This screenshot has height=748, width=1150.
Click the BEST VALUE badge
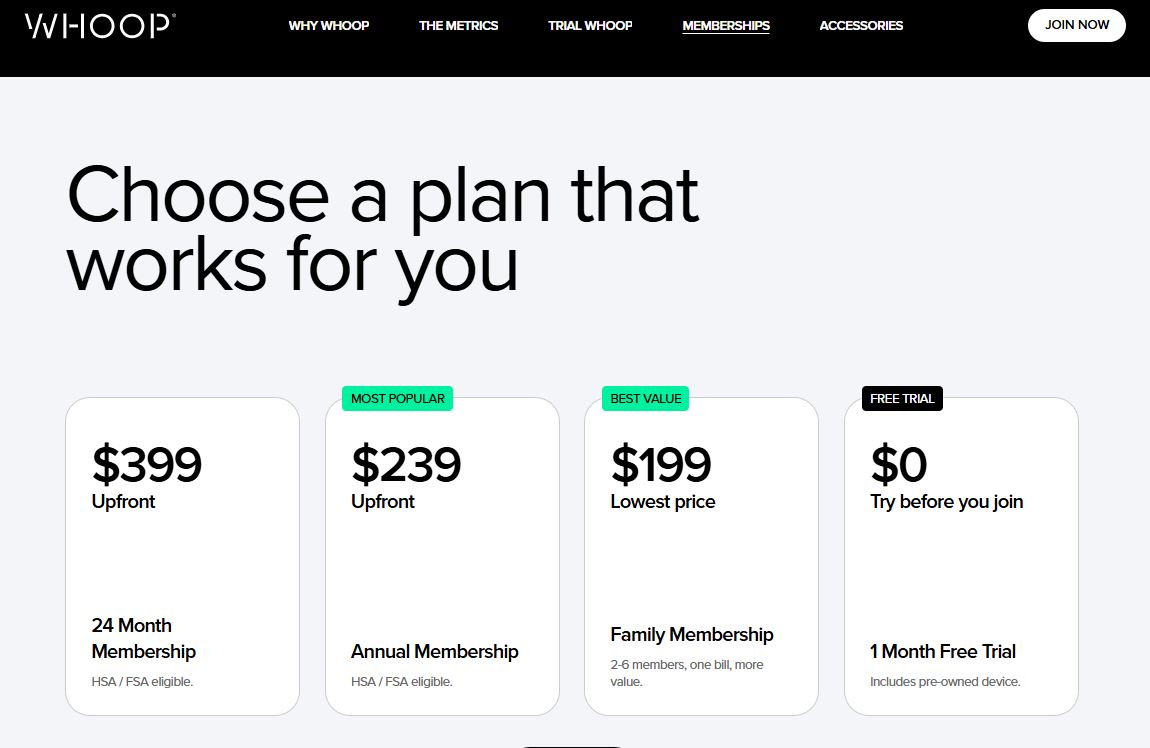pos(644,398)
